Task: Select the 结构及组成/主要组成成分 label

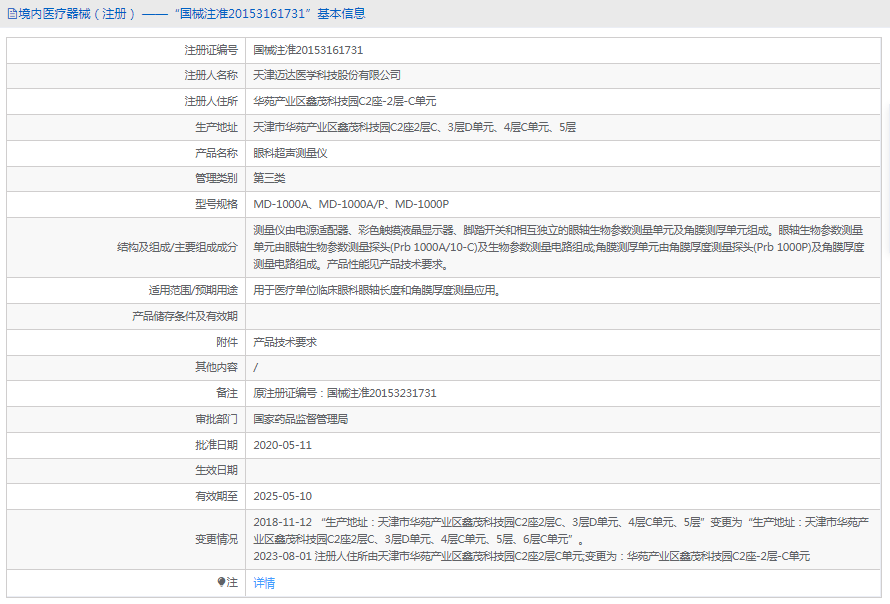Action: (x=177, y=247)
